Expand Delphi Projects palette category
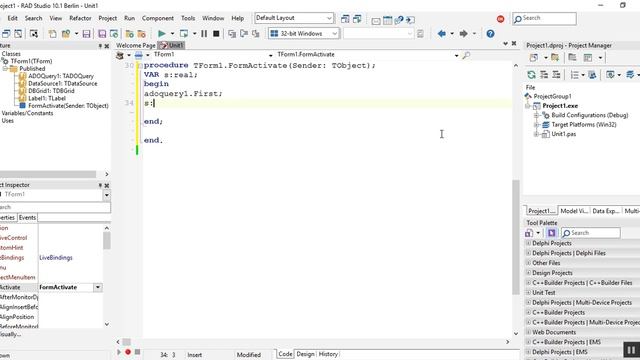Viewport: 640px width, 360px height. point(528,243)
